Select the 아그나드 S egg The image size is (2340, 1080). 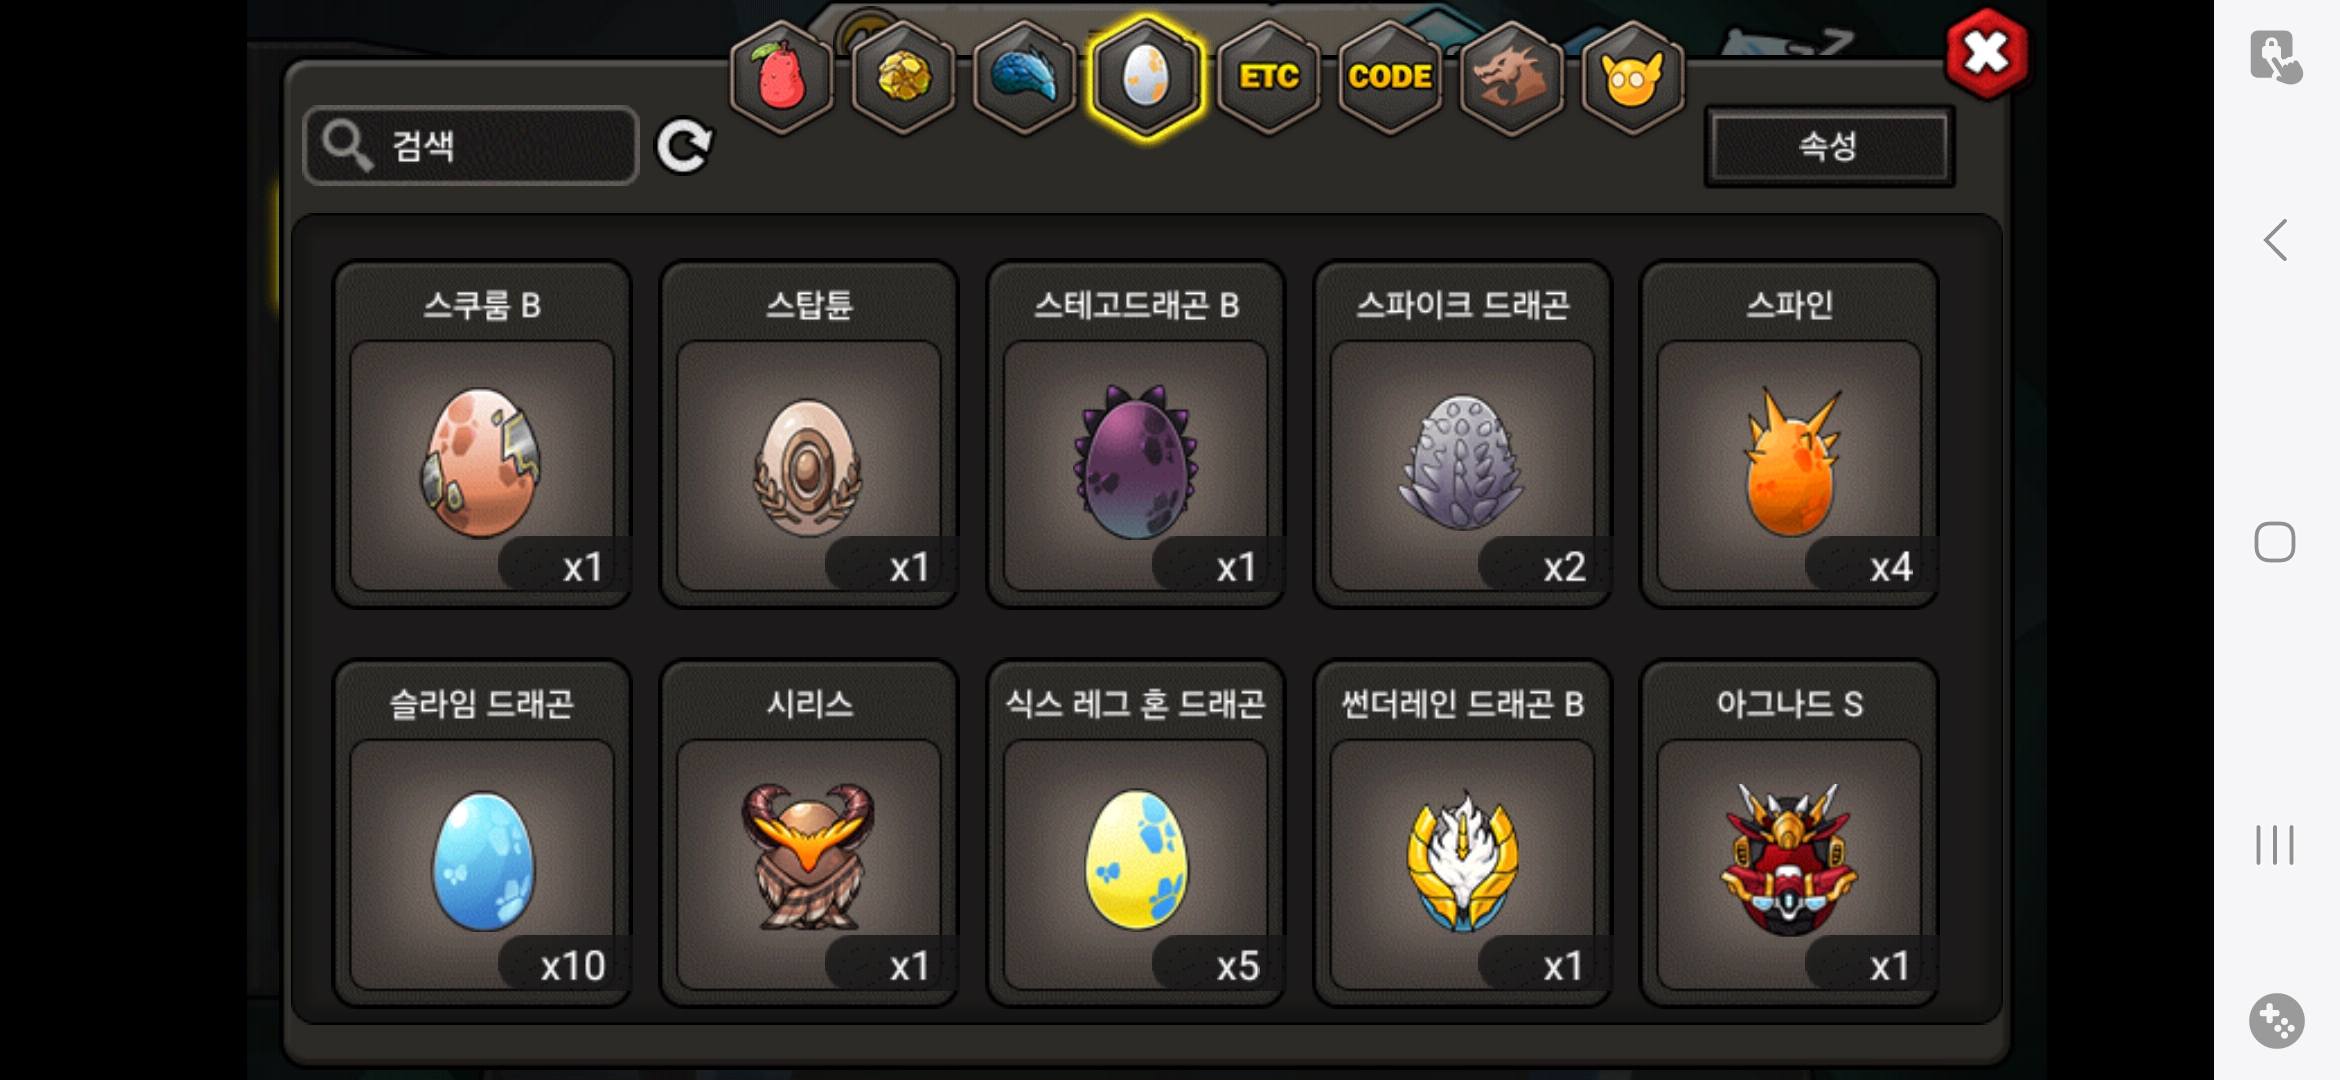1790,832
